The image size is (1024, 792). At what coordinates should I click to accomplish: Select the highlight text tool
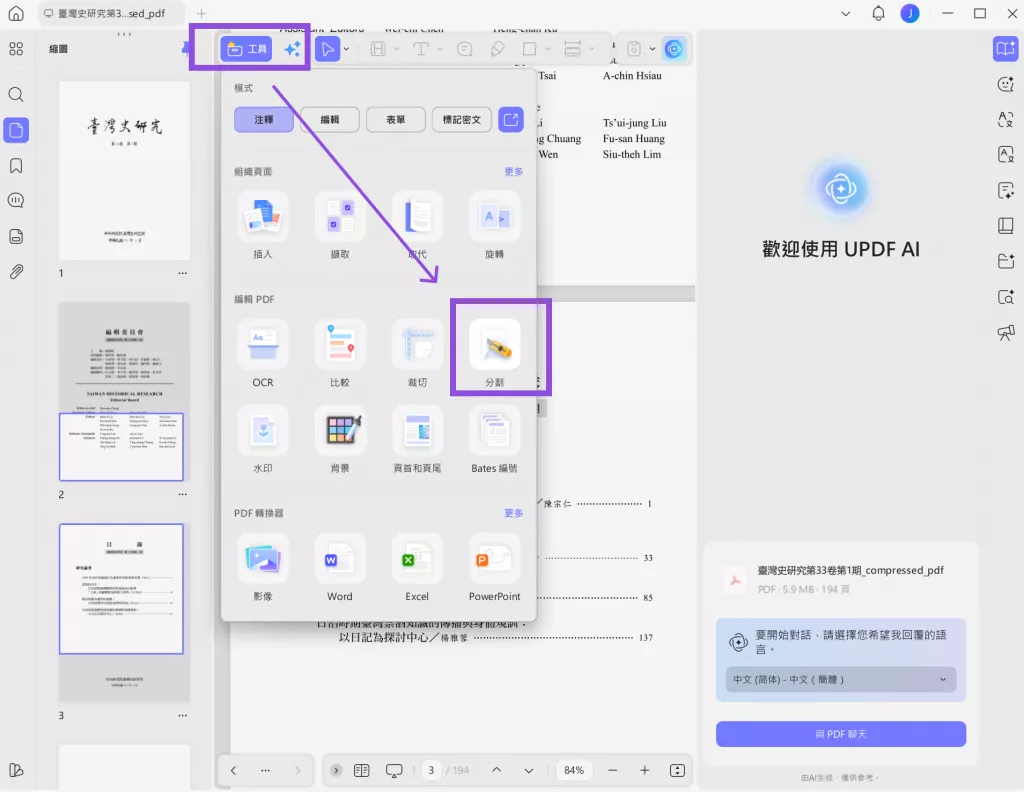pyautogui.click(x=378, y=49)
